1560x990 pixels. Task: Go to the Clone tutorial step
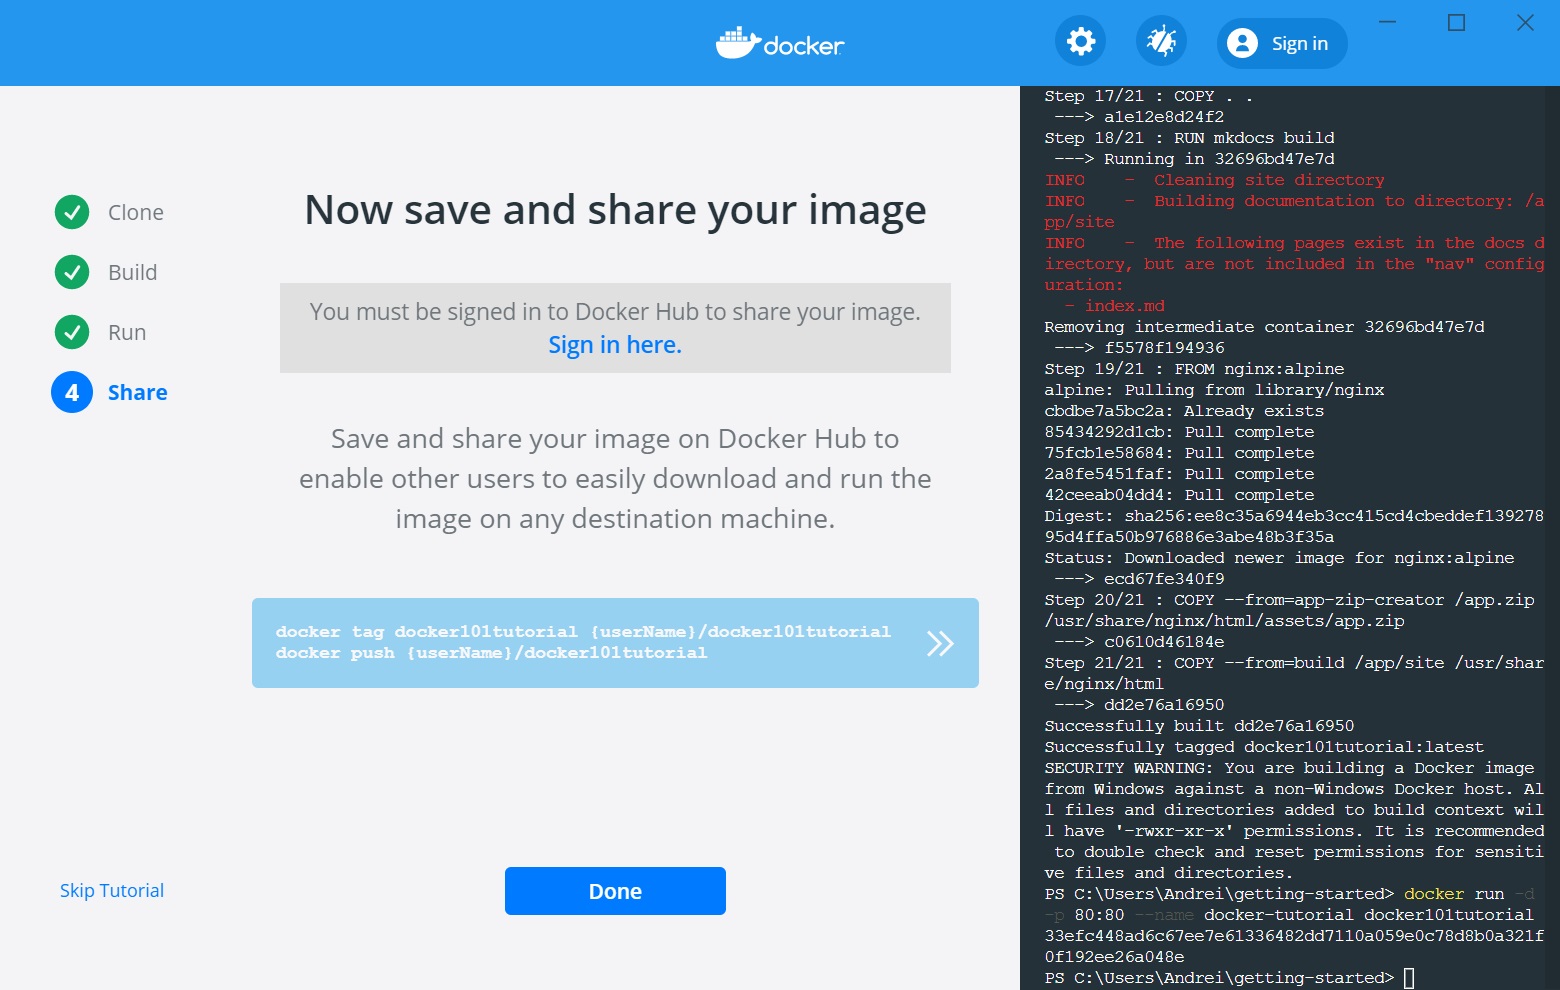pos(136,212)
